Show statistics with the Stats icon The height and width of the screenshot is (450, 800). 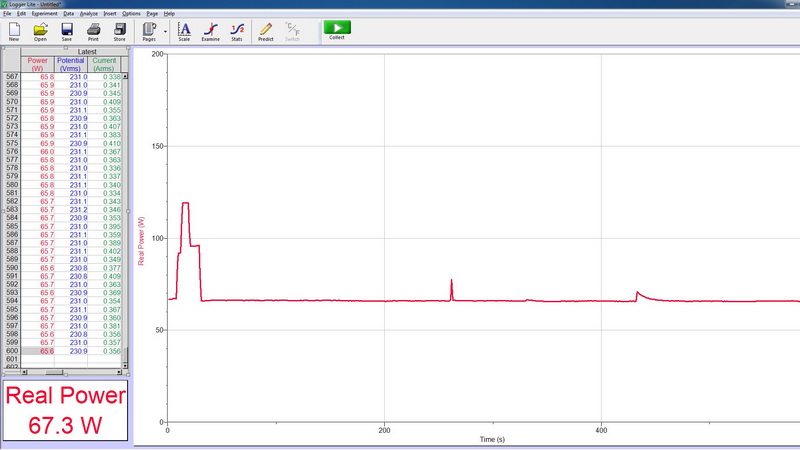pyautogui.click(x=237, y=31)
